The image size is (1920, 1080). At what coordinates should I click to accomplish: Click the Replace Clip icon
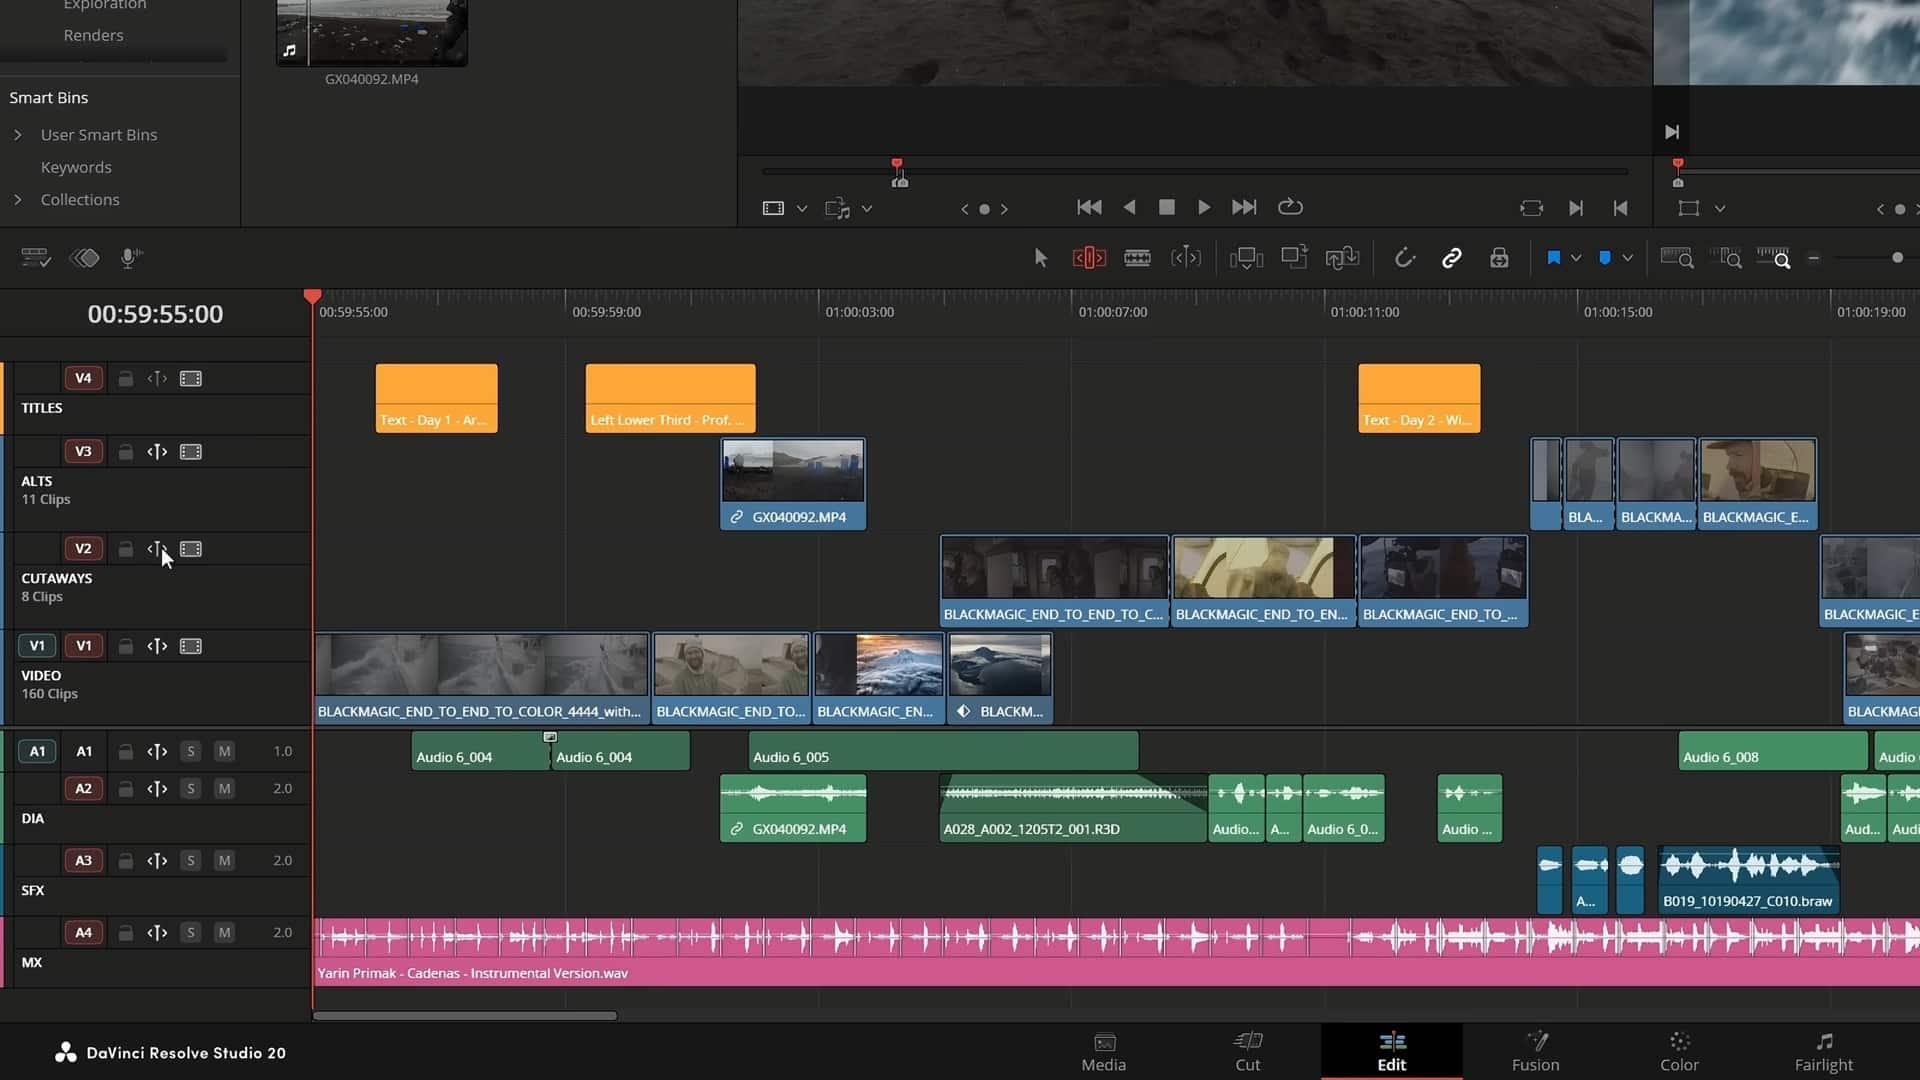1342,257
